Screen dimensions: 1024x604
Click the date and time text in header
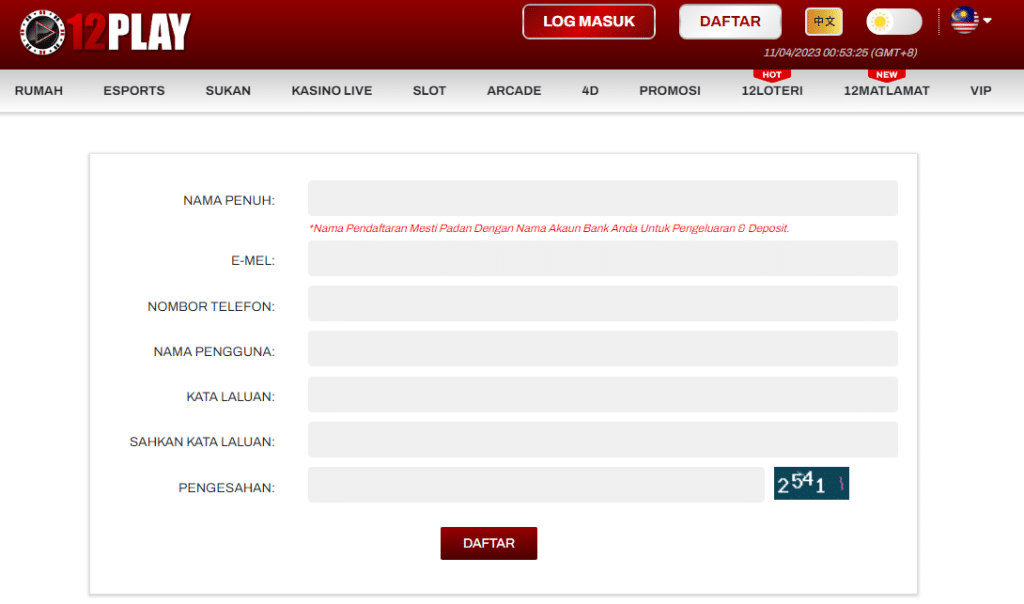[x=840, y=53]
